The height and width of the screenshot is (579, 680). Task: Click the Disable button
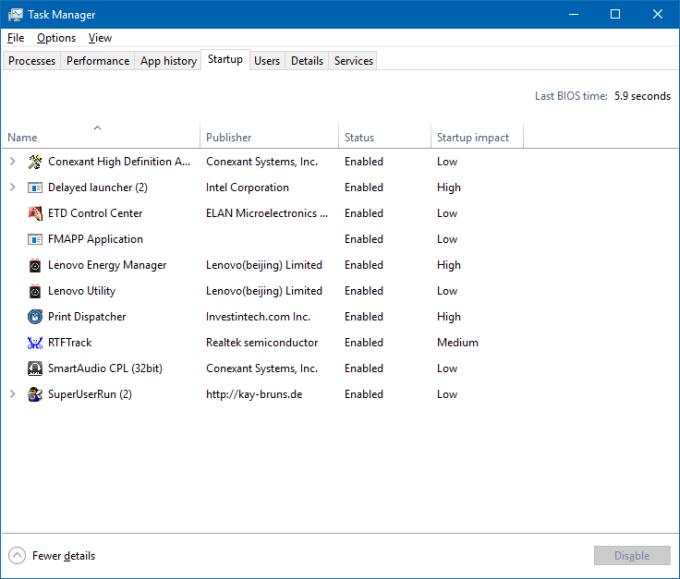(632, 556)
